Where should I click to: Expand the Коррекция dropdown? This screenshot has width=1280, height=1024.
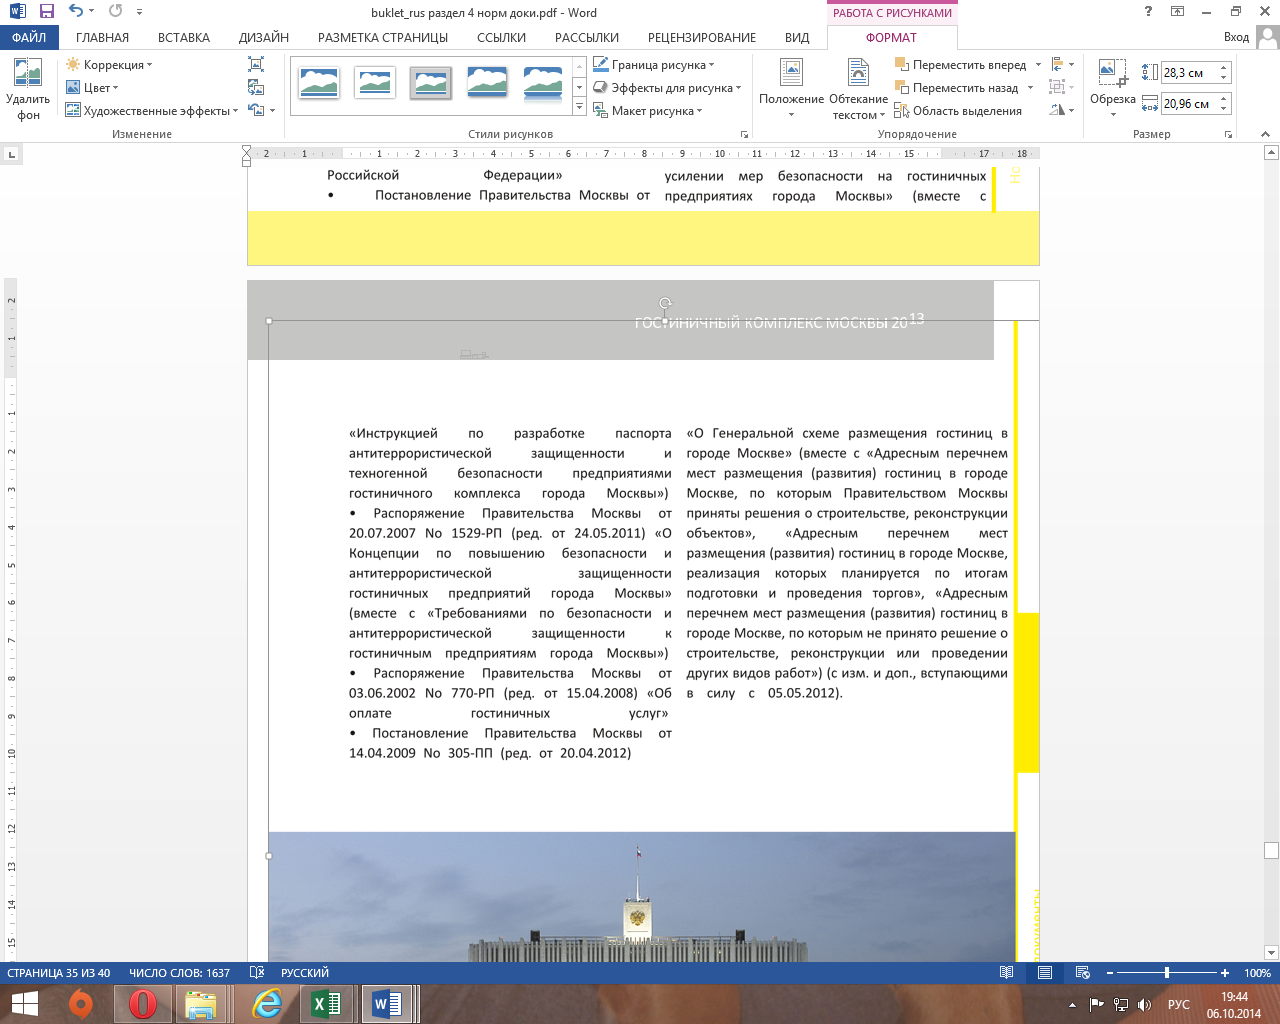click(x=108, y=65)
